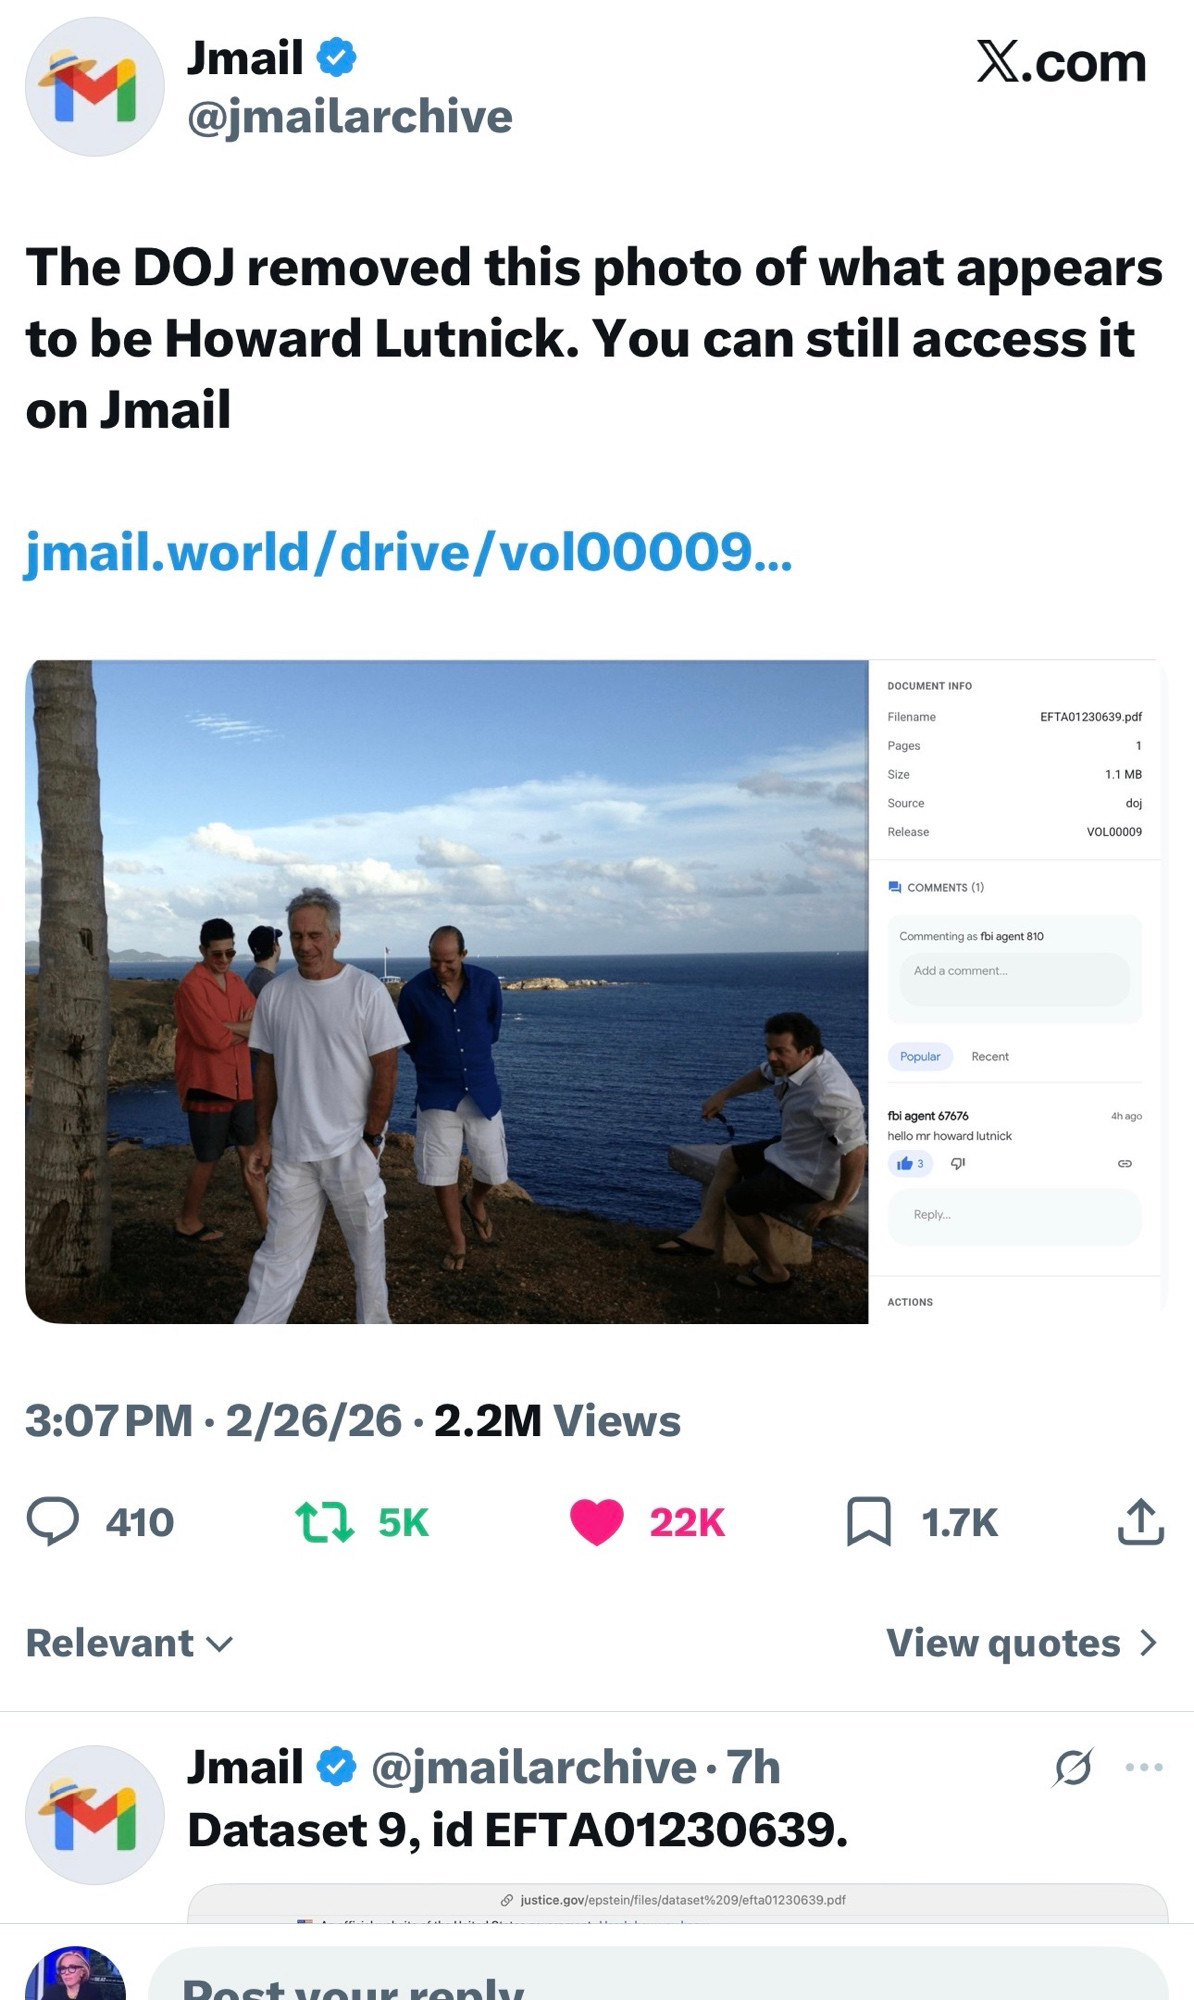Open the three-dot more menu on reply
The width and height of the screenshot is (1194, 2000).
click(x=1143, y=1768)
